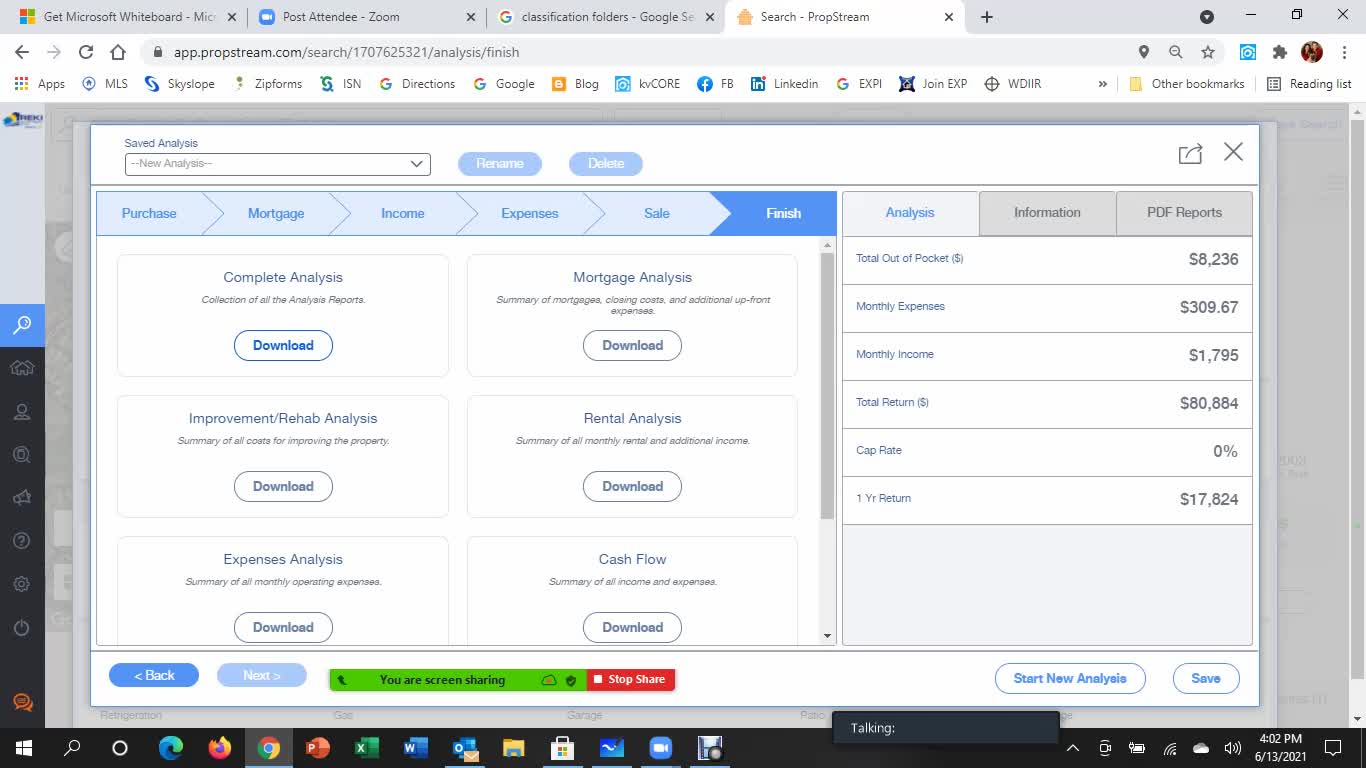Download the Complete Analysis report

point(283,345)
